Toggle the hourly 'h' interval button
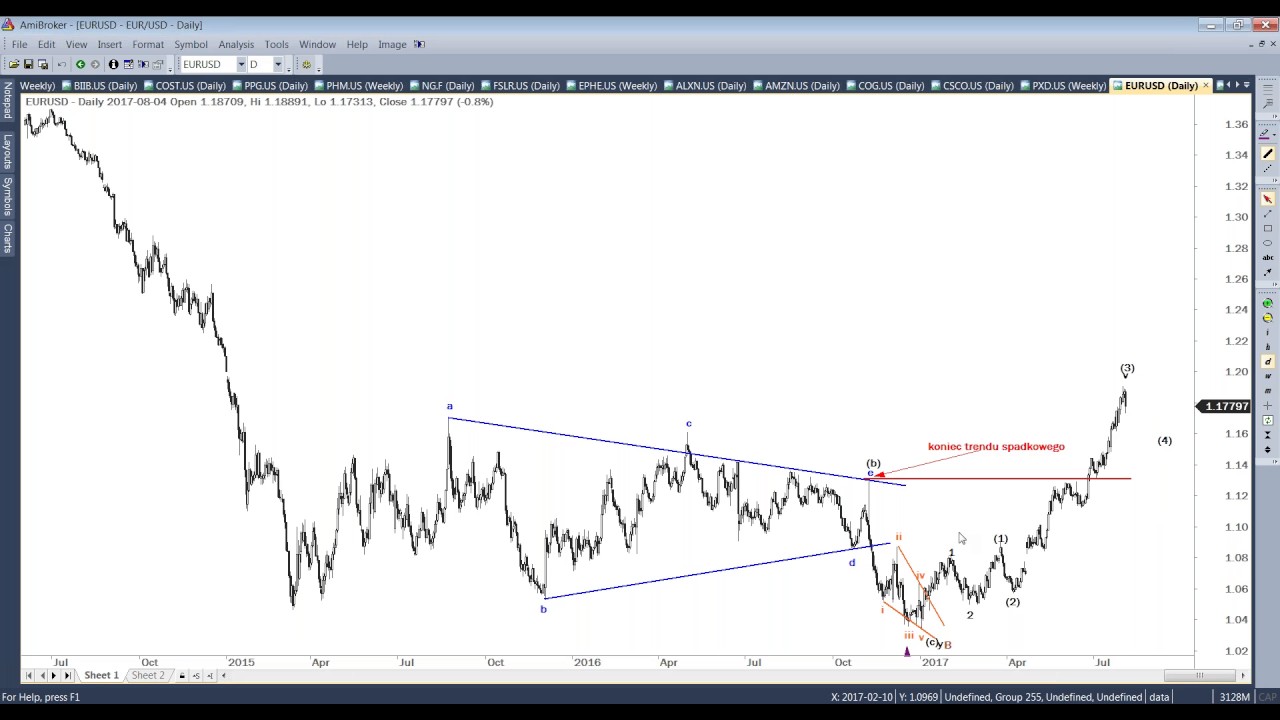 click(1268, 347)
